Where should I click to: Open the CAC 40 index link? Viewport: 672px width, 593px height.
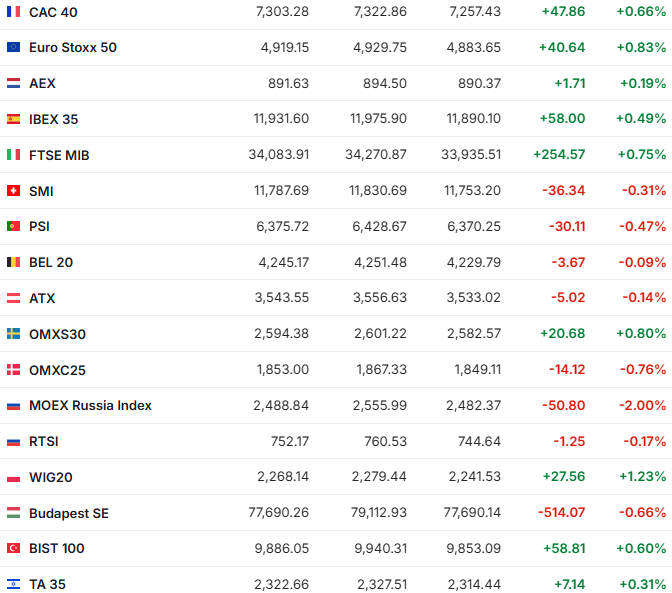53,12
